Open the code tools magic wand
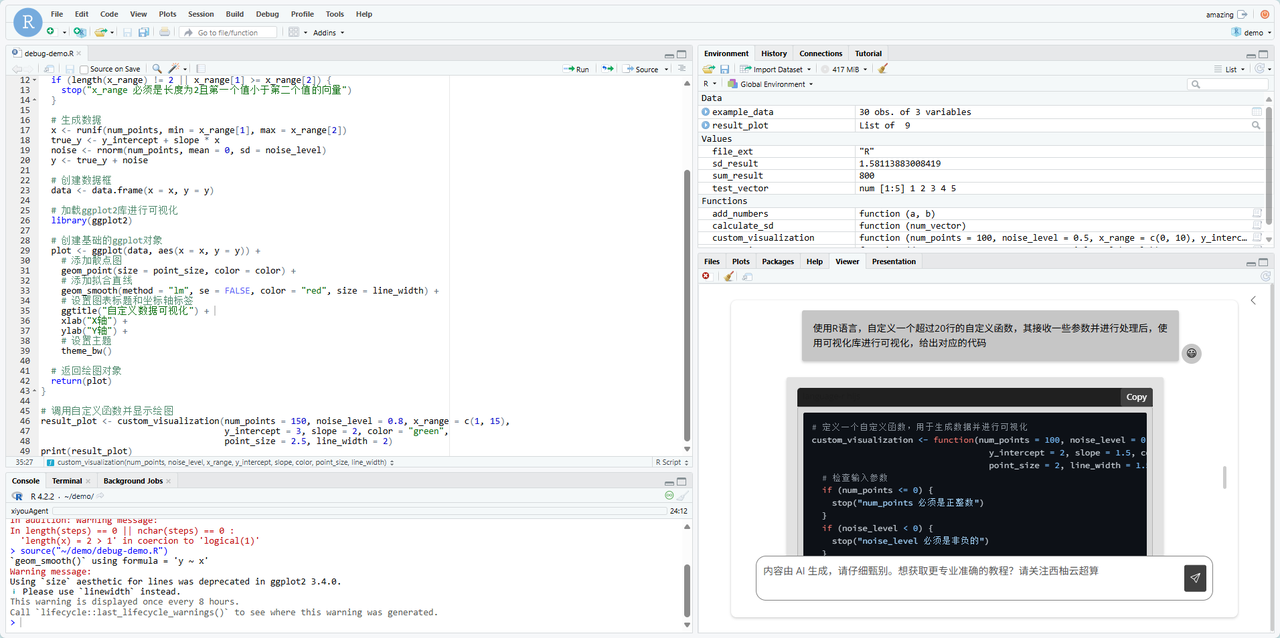 click(174, 69)
